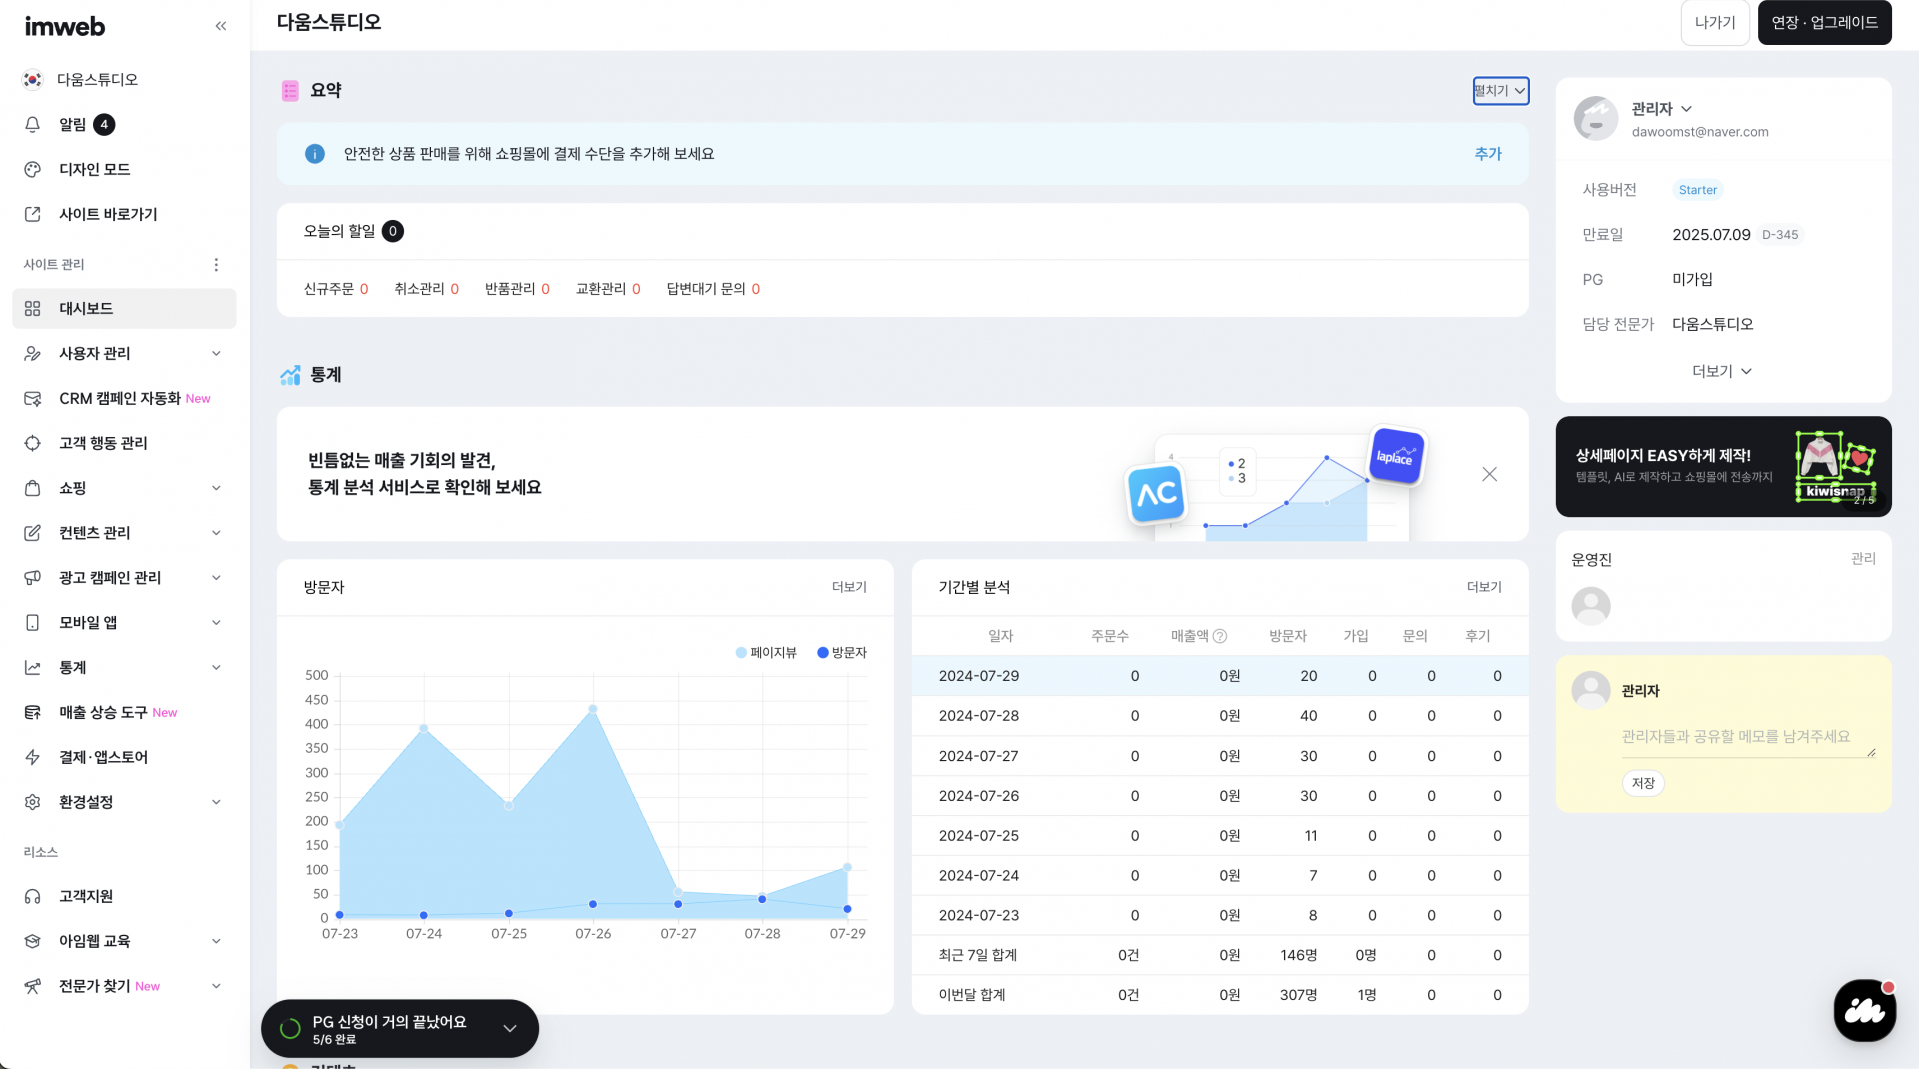
Task: Click the admin memo text field
Action: (x=1745, y=737)
